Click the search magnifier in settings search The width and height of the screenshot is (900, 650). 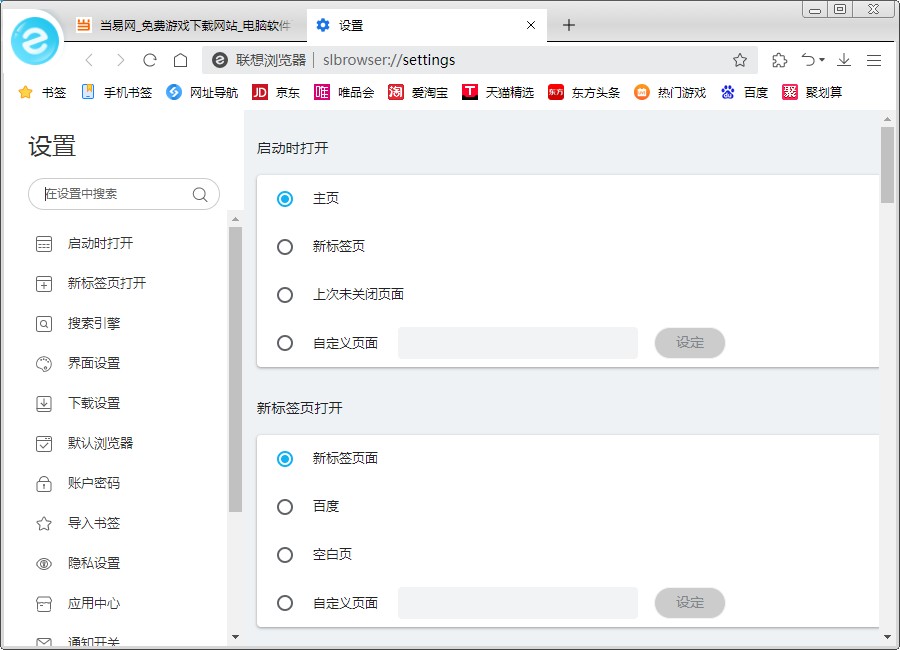[x=200, y=194]
